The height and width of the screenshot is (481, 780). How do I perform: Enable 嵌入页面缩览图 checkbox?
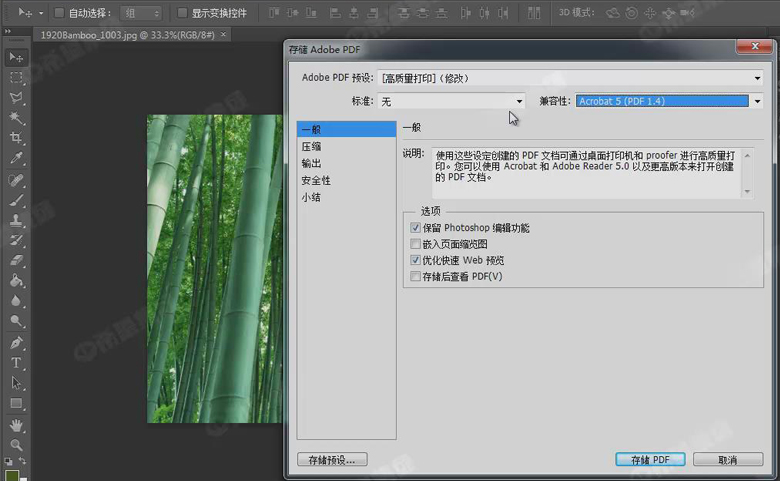click(416, 244)
